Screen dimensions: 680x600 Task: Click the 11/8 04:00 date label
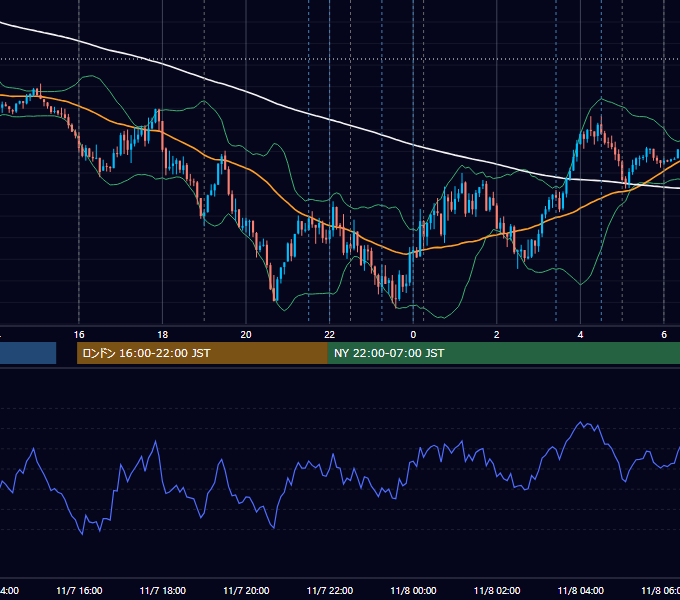point(581,590)
